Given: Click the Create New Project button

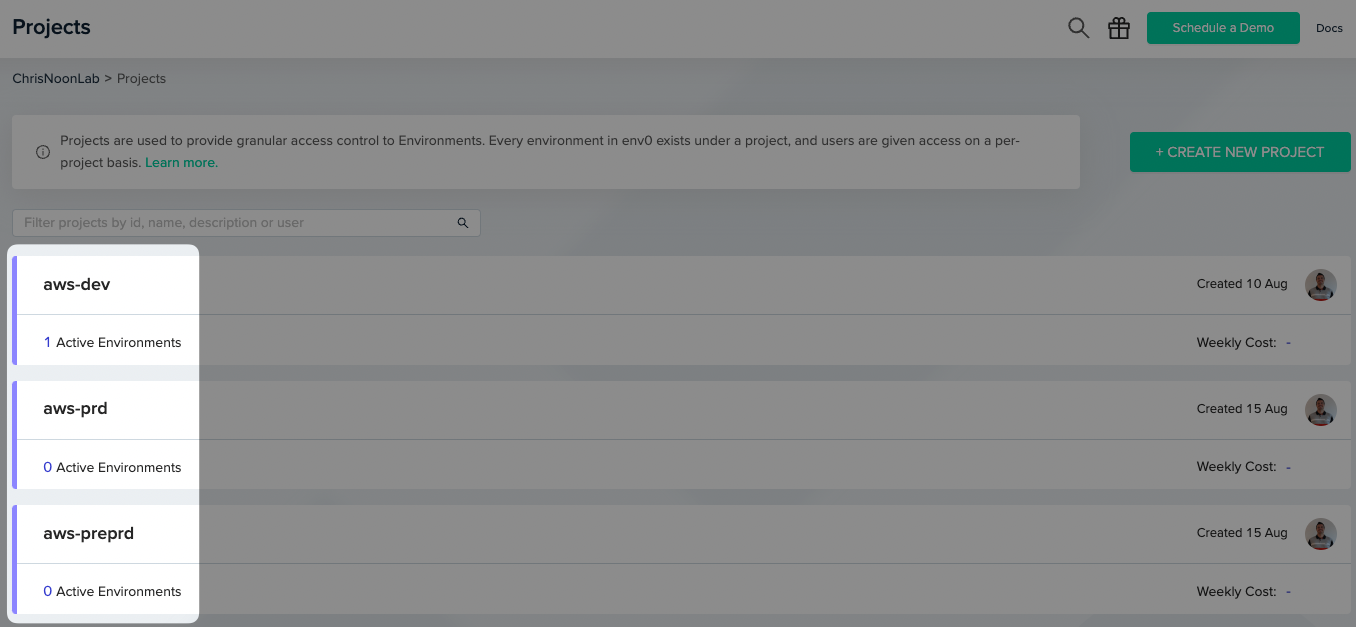Looking at the screenshot, I should pos(1239,152).
